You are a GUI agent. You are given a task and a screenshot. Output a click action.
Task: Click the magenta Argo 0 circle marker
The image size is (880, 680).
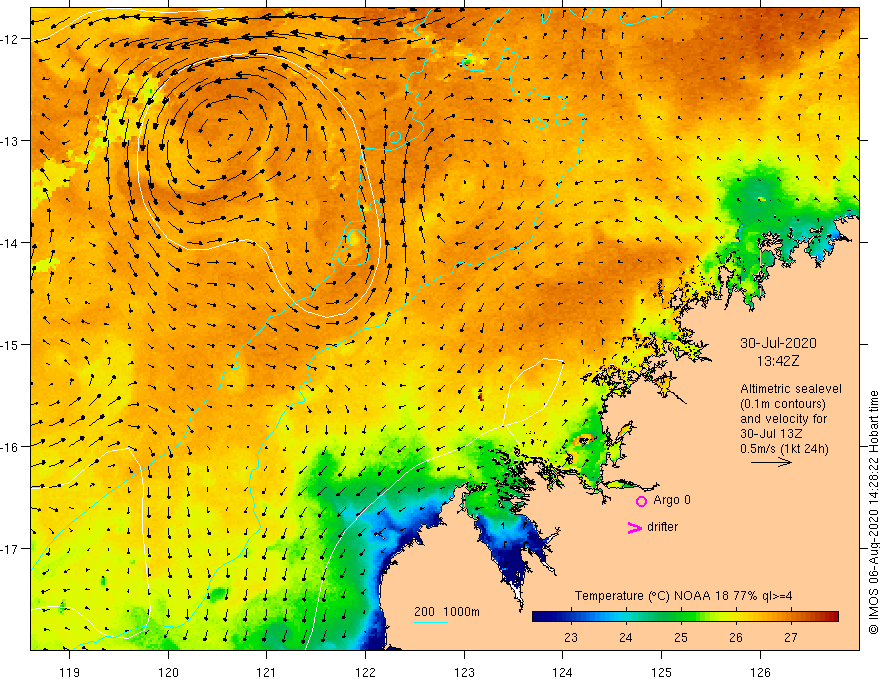tap(641, 501)
